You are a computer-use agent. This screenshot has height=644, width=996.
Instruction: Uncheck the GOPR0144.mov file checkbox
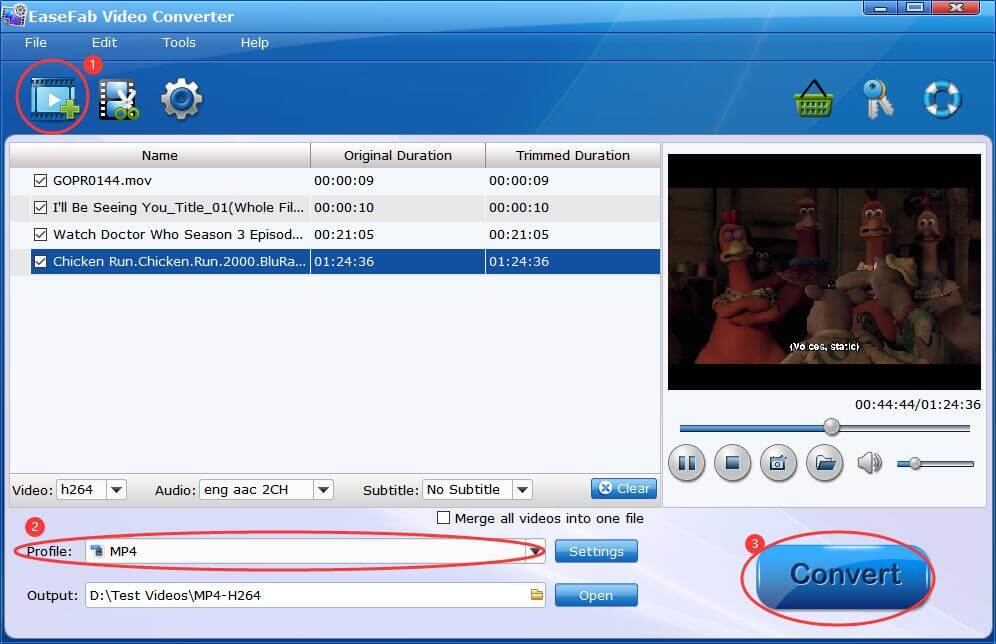pyautogui.click(x=40, y=180)
